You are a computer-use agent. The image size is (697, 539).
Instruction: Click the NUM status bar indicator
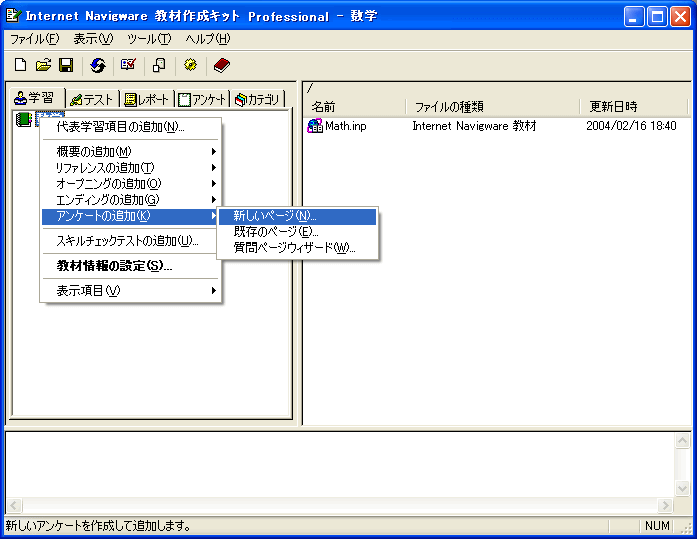click(657, 526)
